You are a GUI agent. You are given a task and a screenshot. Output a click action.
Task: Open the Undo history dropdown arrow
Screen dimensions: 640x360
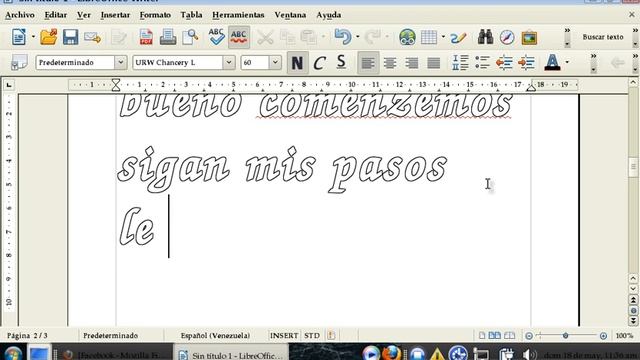[x=358, y=37]
